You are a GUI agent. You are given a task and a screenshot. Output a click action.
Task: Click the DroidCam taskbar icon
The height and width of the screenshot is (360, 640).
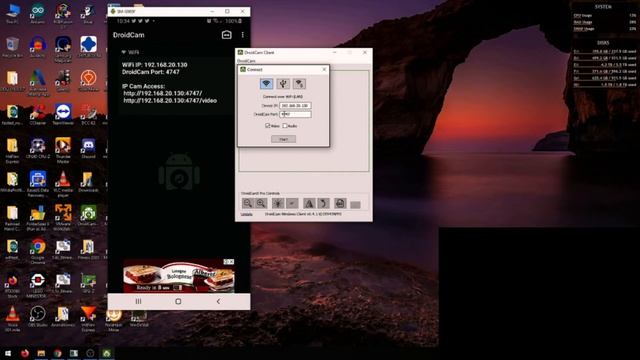pos(107,353)
